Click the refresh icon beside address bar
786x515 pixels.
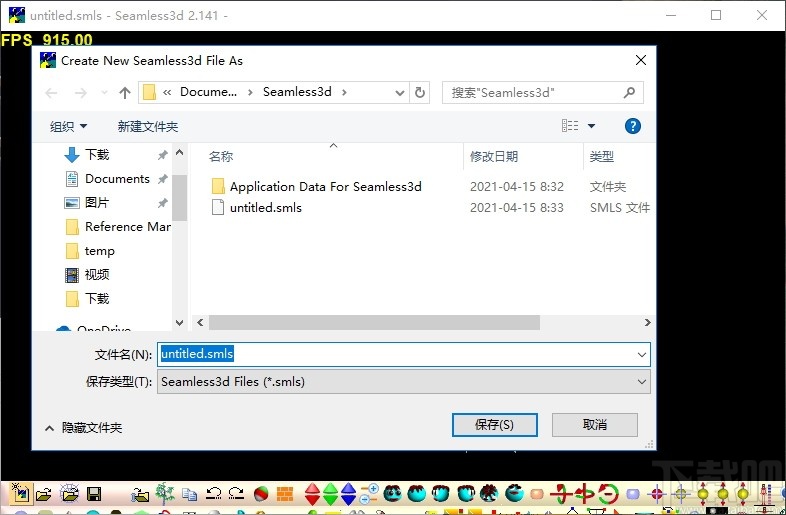tap(420, 92)
